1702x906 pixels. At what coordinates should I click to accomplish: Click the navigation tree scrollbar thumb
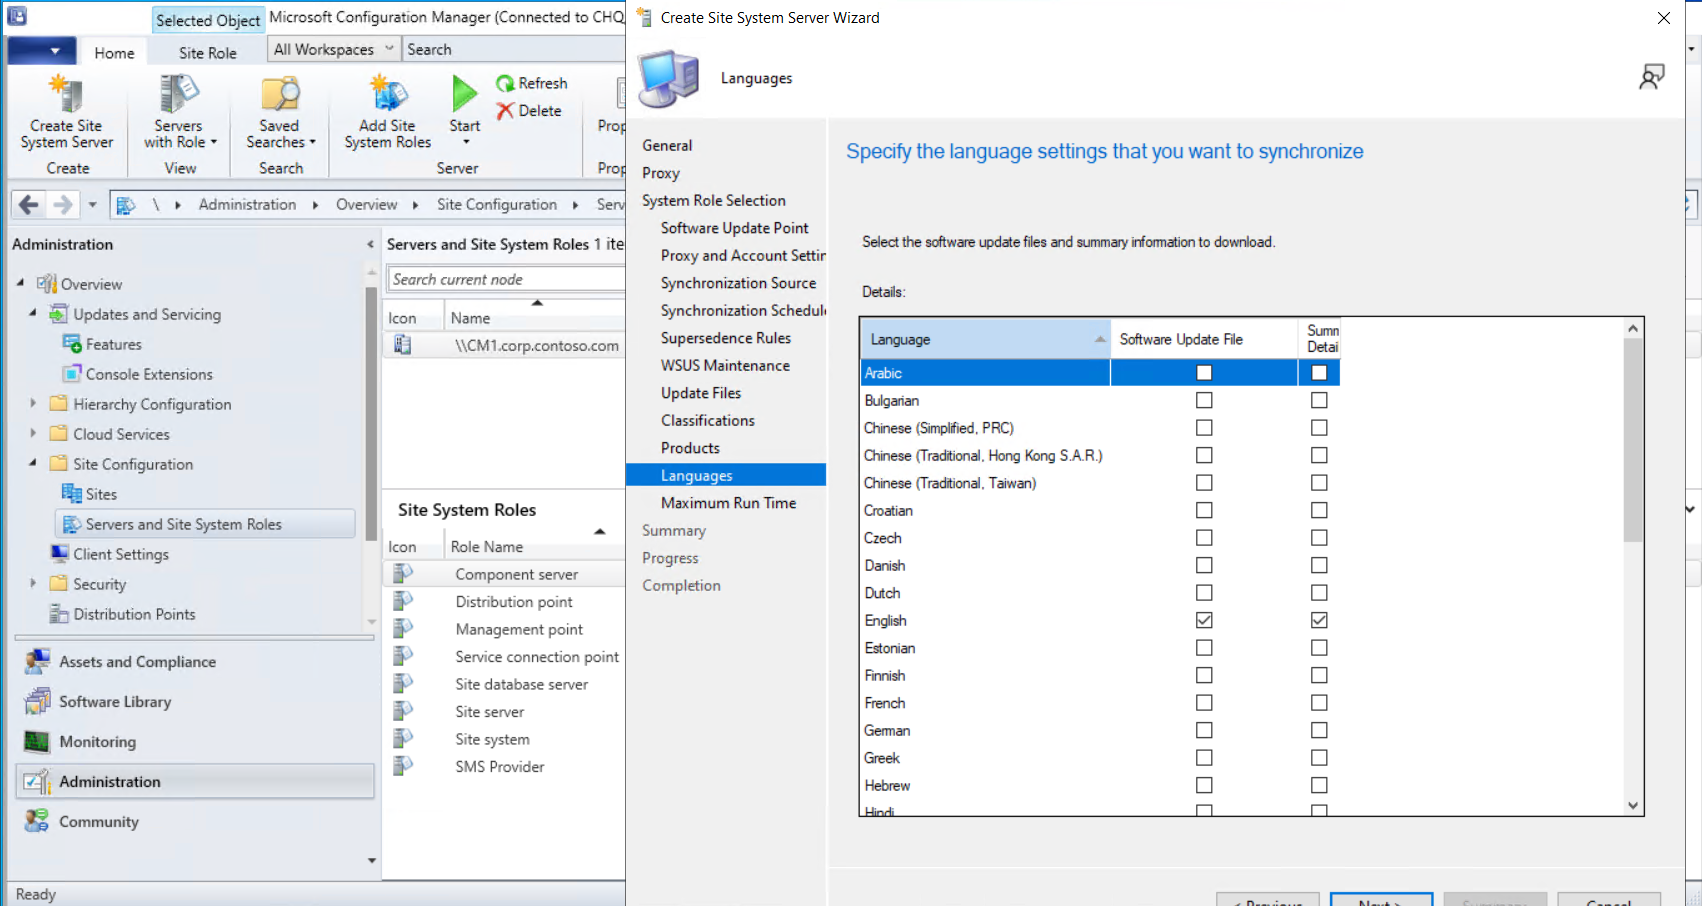tap(371, 414)
